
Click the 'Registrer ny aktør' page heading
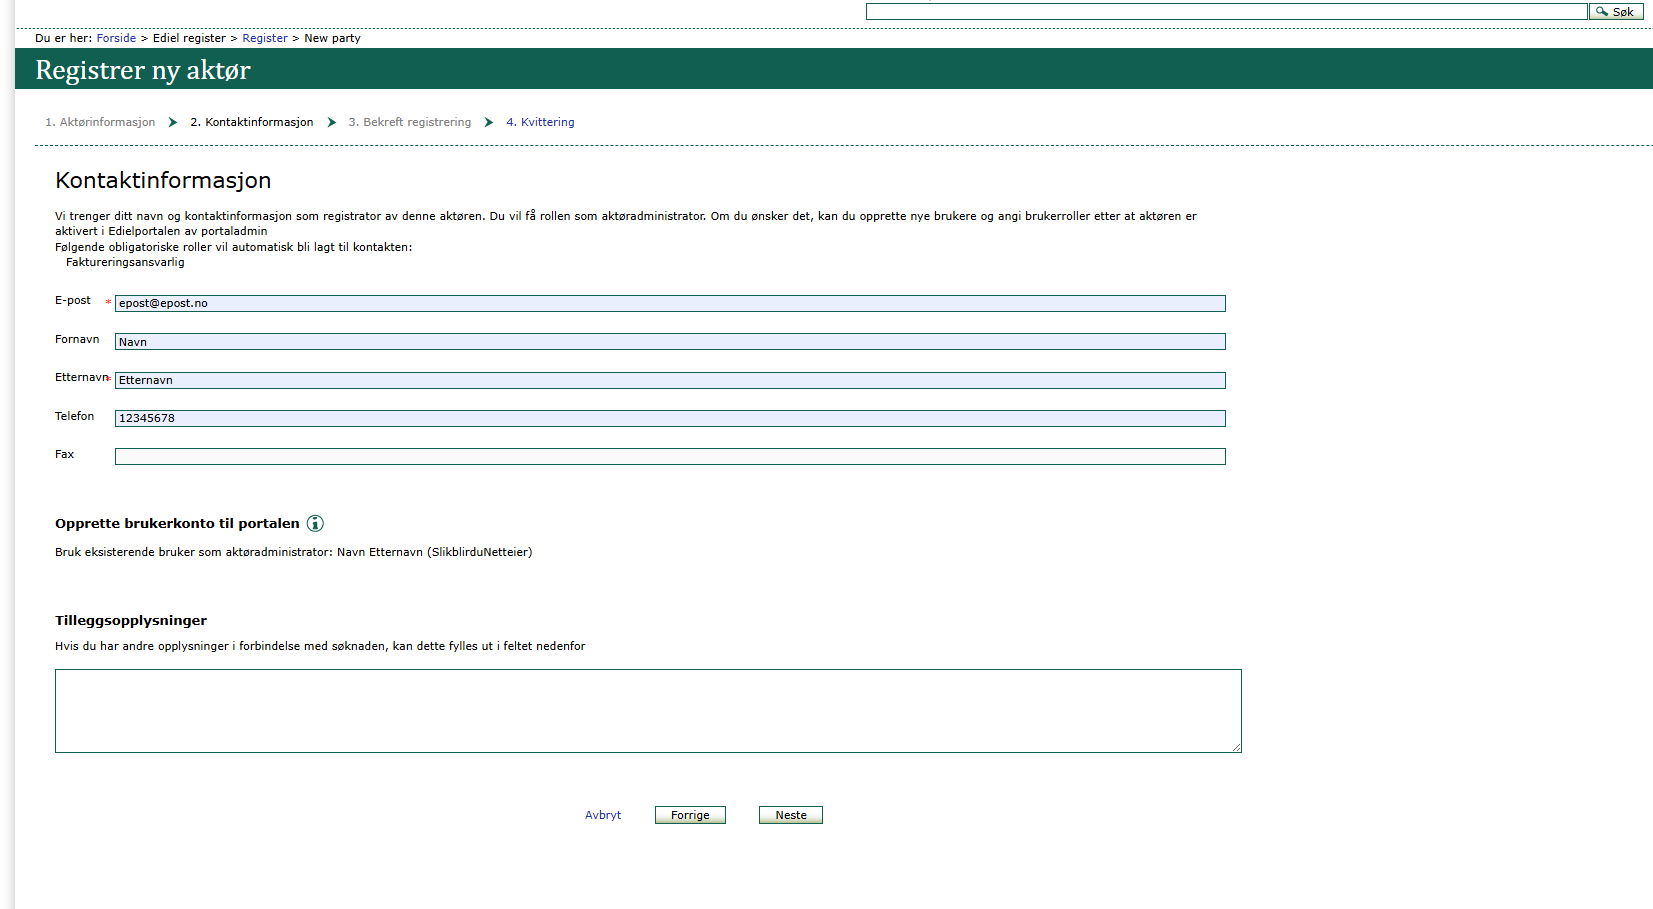[x=143, y=70]
